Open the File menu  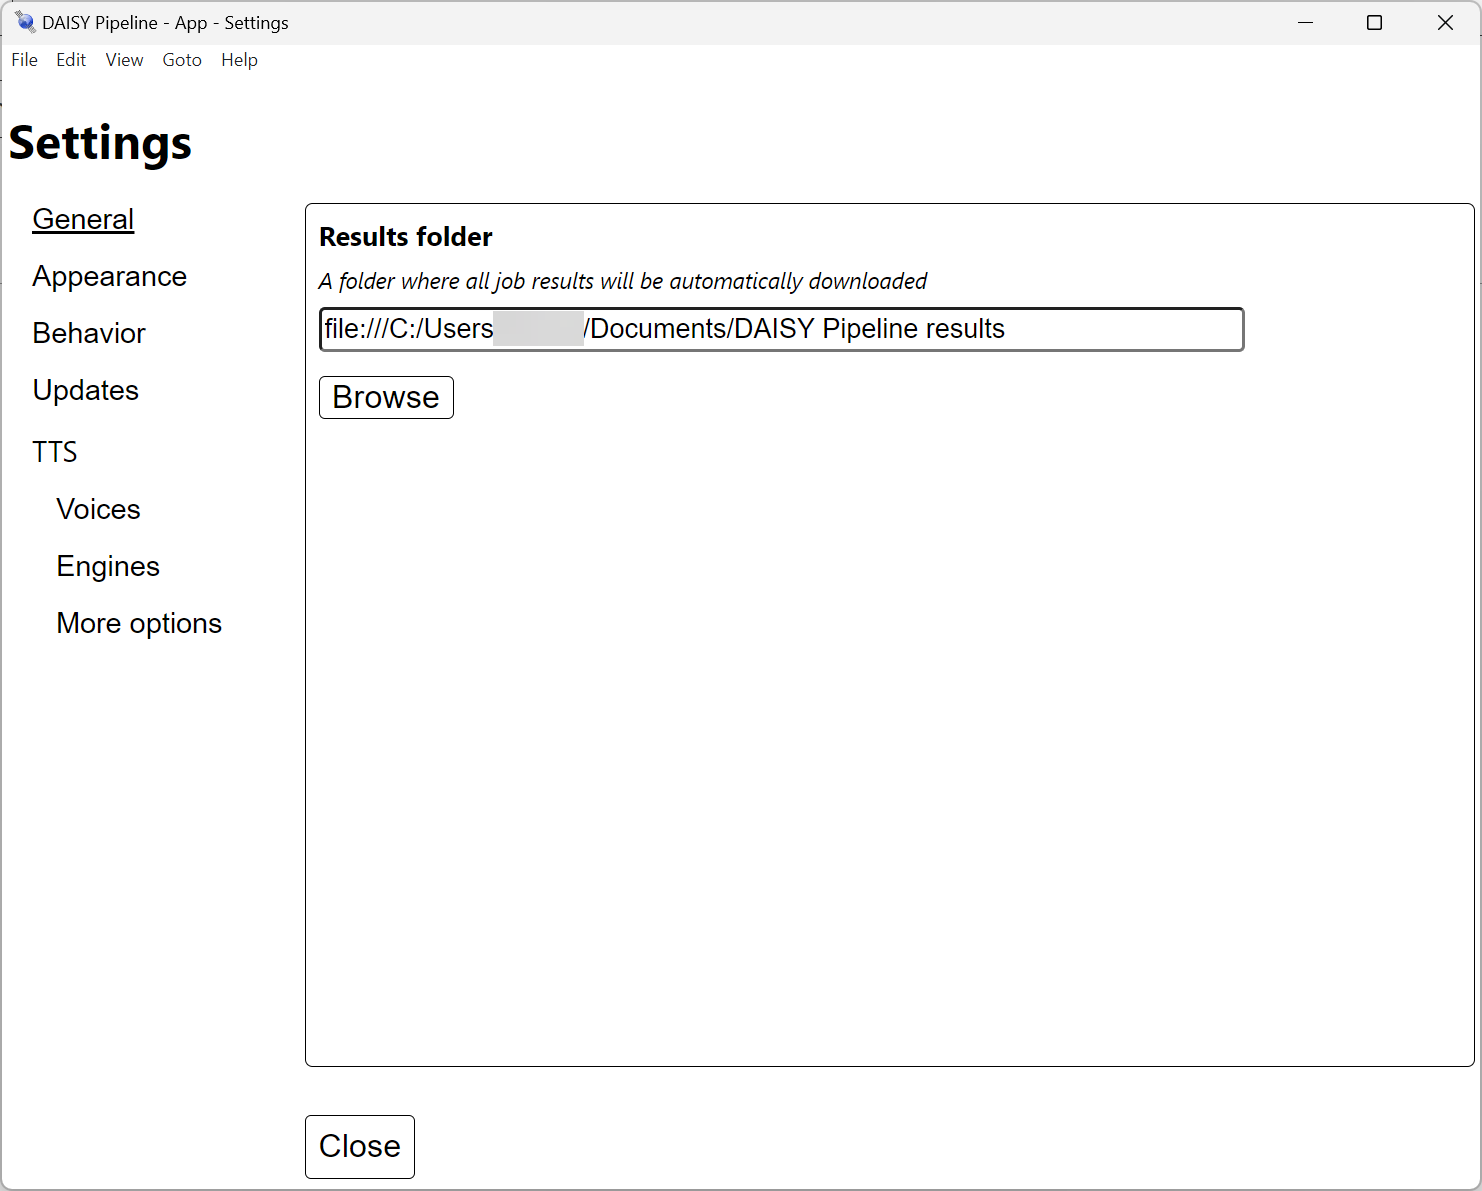tap(24, 60)
